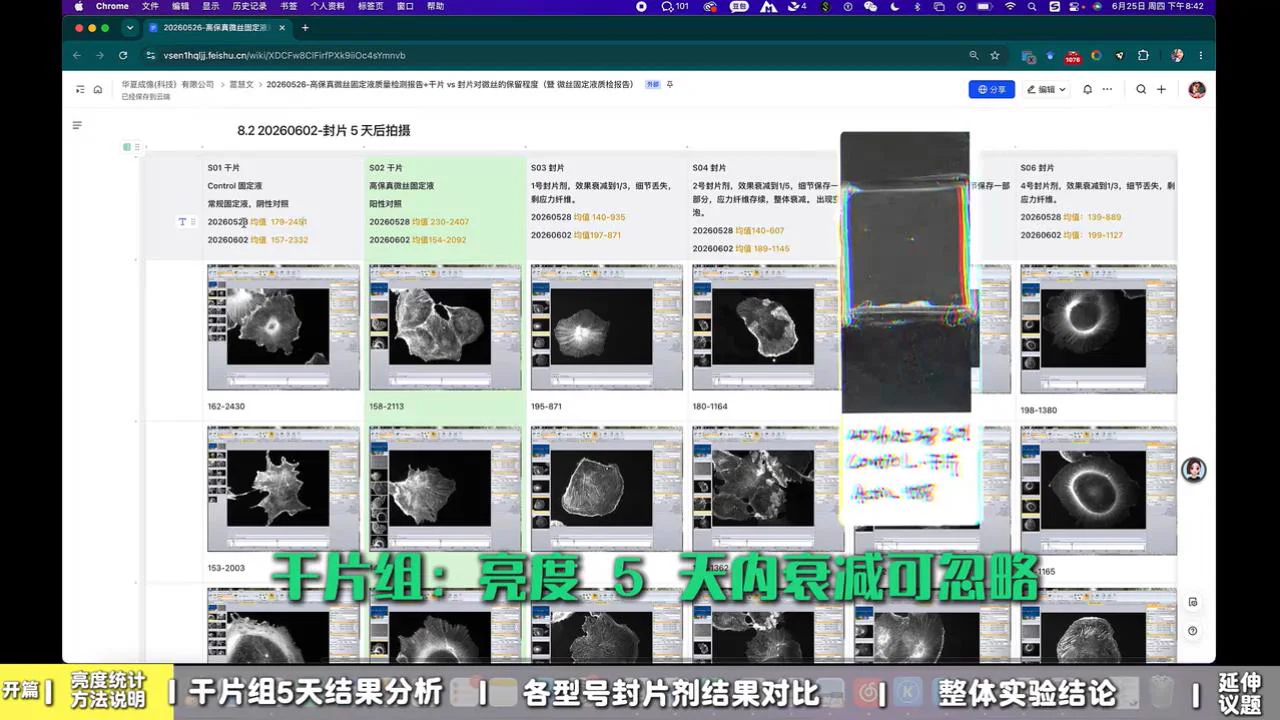Click value 162-2430 under S01 image
This screenshot has width=1280, height=720.
(x=226, y=407)
